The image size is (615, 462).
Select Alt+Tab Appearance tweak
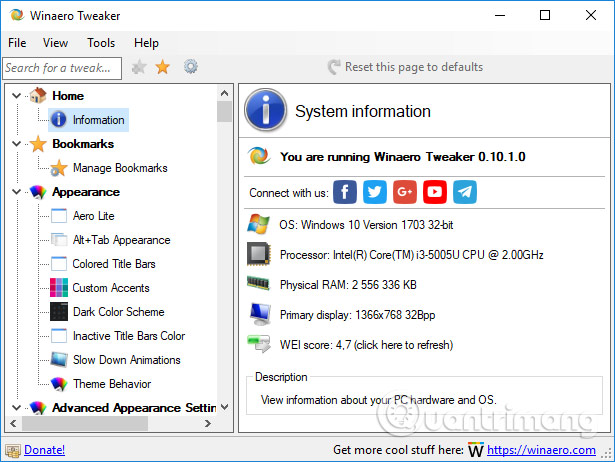(x=122, y=240)
